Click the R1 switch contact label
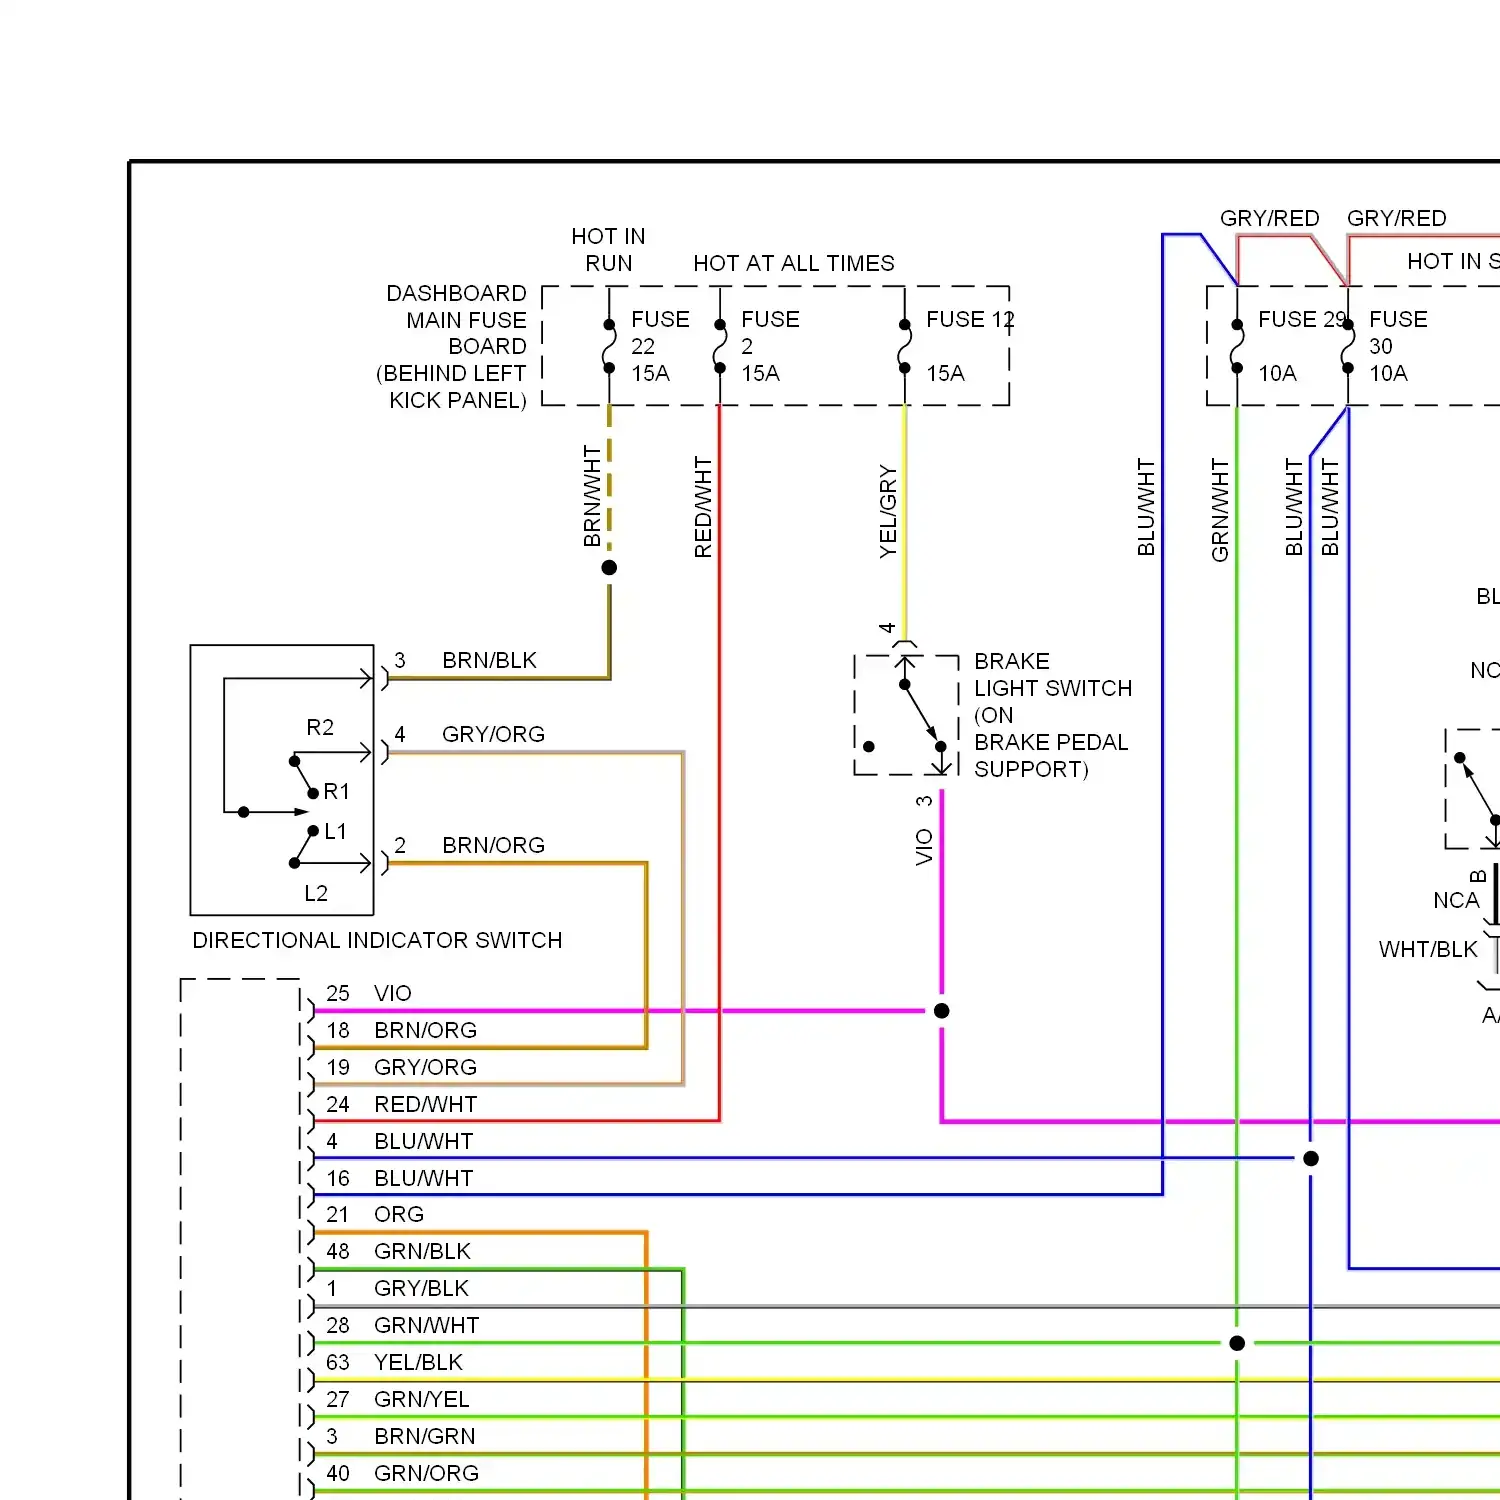Viewport: 1500px width, 1500px height. point(337,791)
